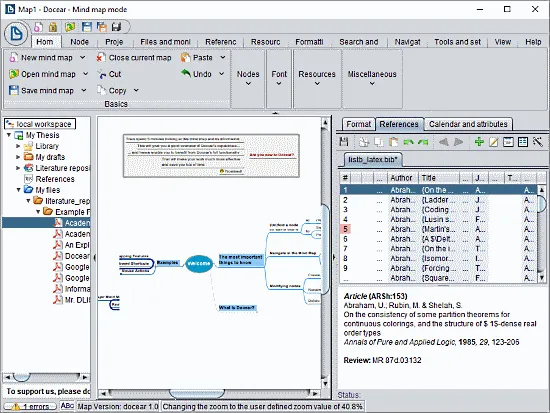Collapse the My files tree node
Screen dimensions: 550x413
point(19,190)
